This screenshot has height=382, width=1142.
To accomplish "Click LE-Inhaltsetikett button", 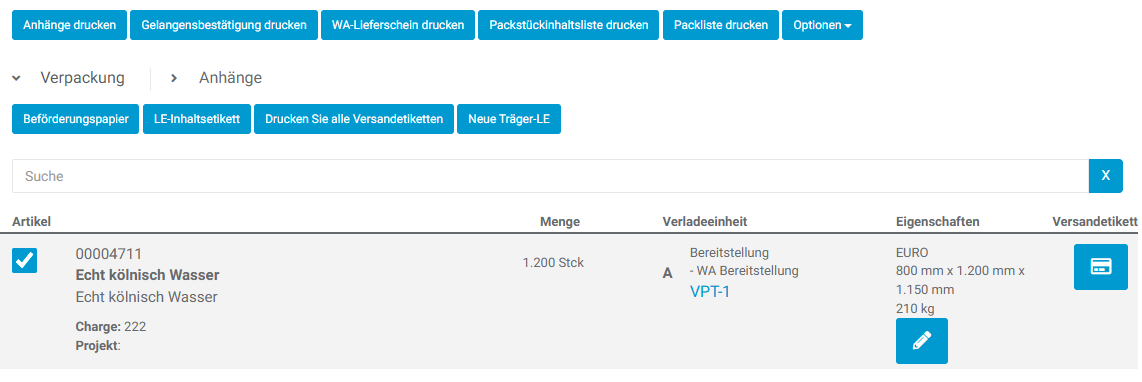I will [197, 119].
